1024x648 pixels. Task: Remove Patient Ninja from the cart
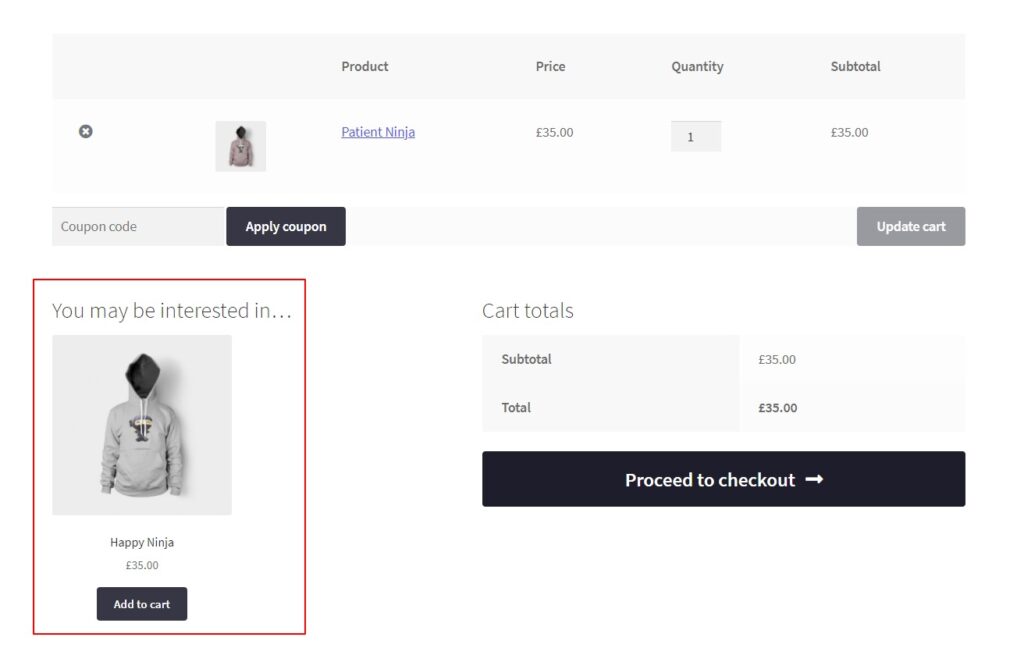pyautogui.click(x=86, y=131)
